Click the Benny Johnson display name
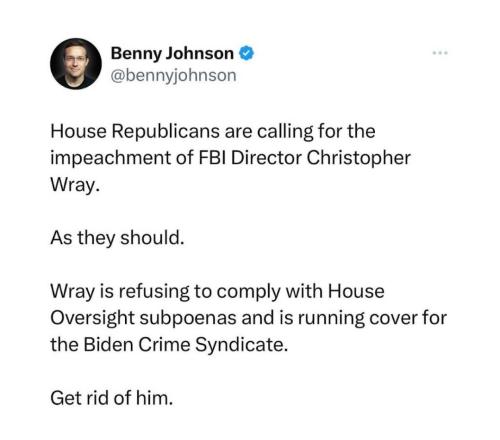The width and height of the screenshot is (500, 440). coord(172,53)
